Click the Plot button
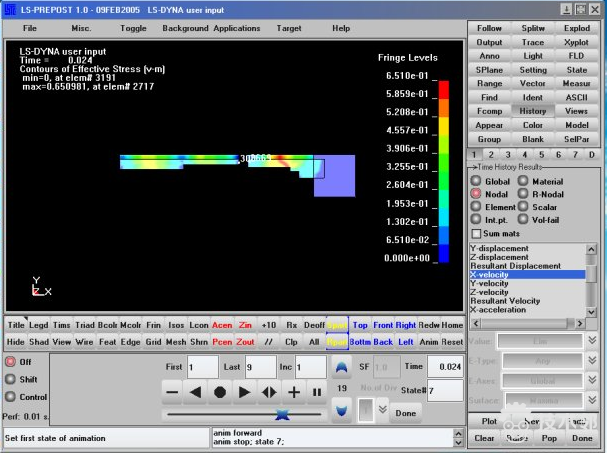Screen dimensions: 607x453 [487, 422]
